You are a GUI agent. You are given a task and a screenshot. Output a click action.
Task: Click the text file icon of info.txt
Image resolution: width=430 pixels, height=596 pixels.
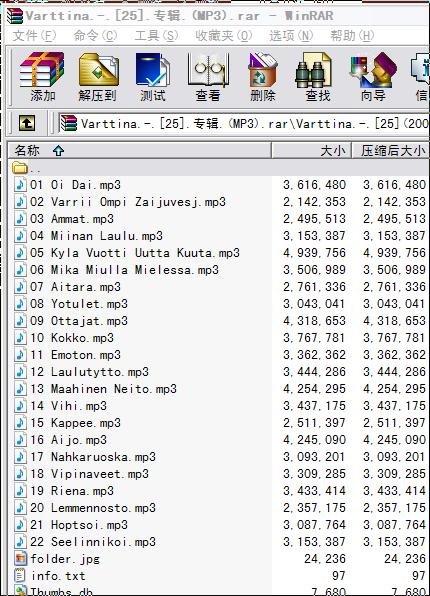pyautogui.click(x=20, y=575)
